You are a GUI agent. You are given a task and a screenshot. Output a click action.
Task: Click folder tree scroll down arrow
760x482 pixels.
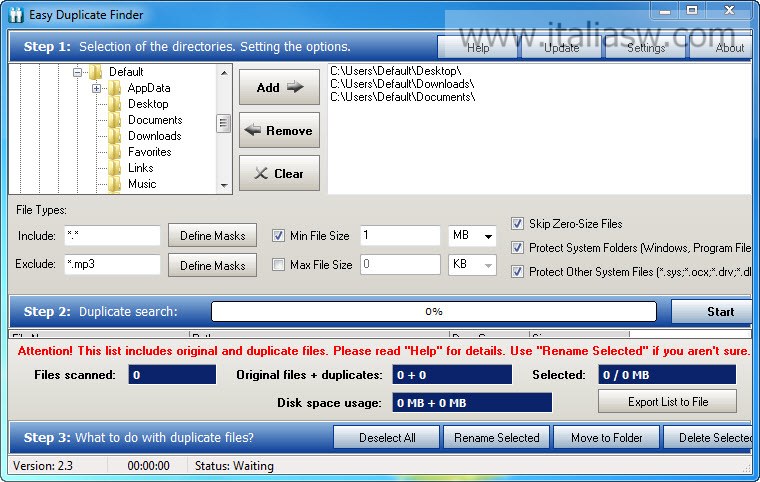click(224, 186)
